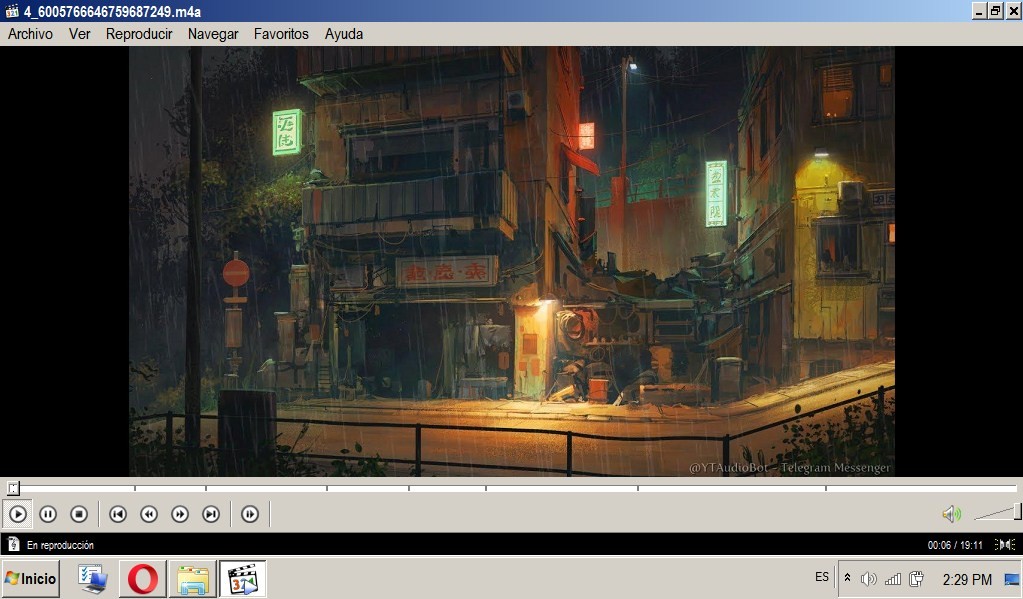Click the ES language indicator

tap(822, 577)
